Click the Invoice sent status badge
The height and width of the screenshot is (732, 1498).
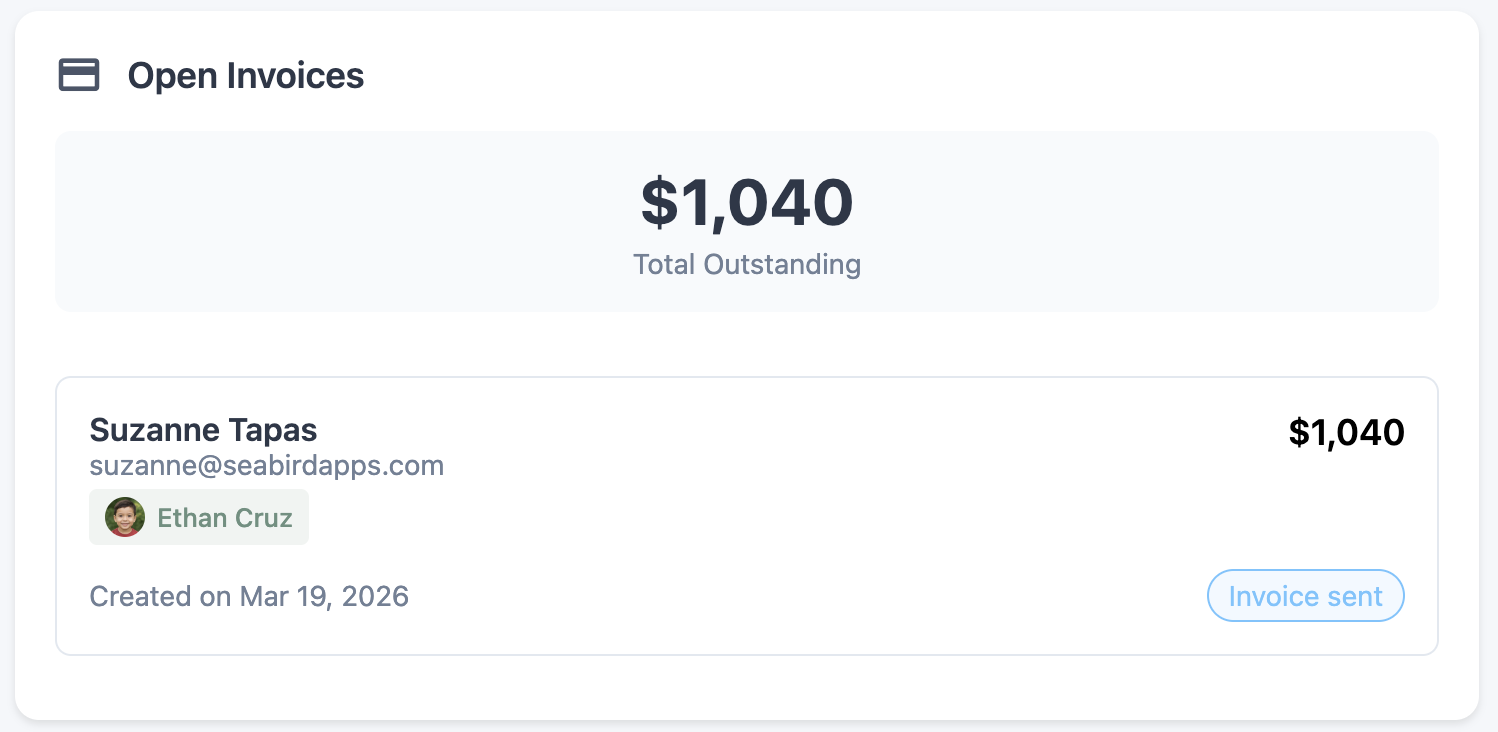[x=1305, y=596]
